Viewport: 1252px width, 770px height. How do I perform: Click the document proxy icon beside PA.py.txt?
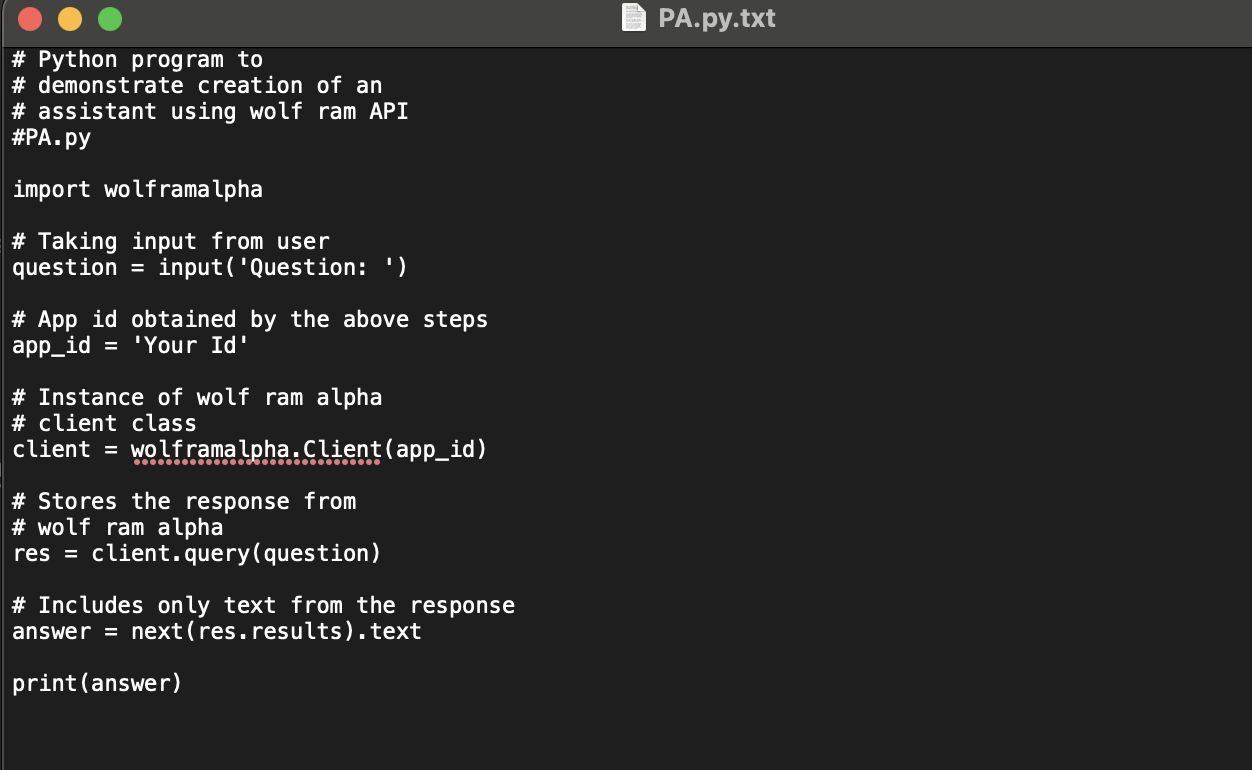(634, 18)
